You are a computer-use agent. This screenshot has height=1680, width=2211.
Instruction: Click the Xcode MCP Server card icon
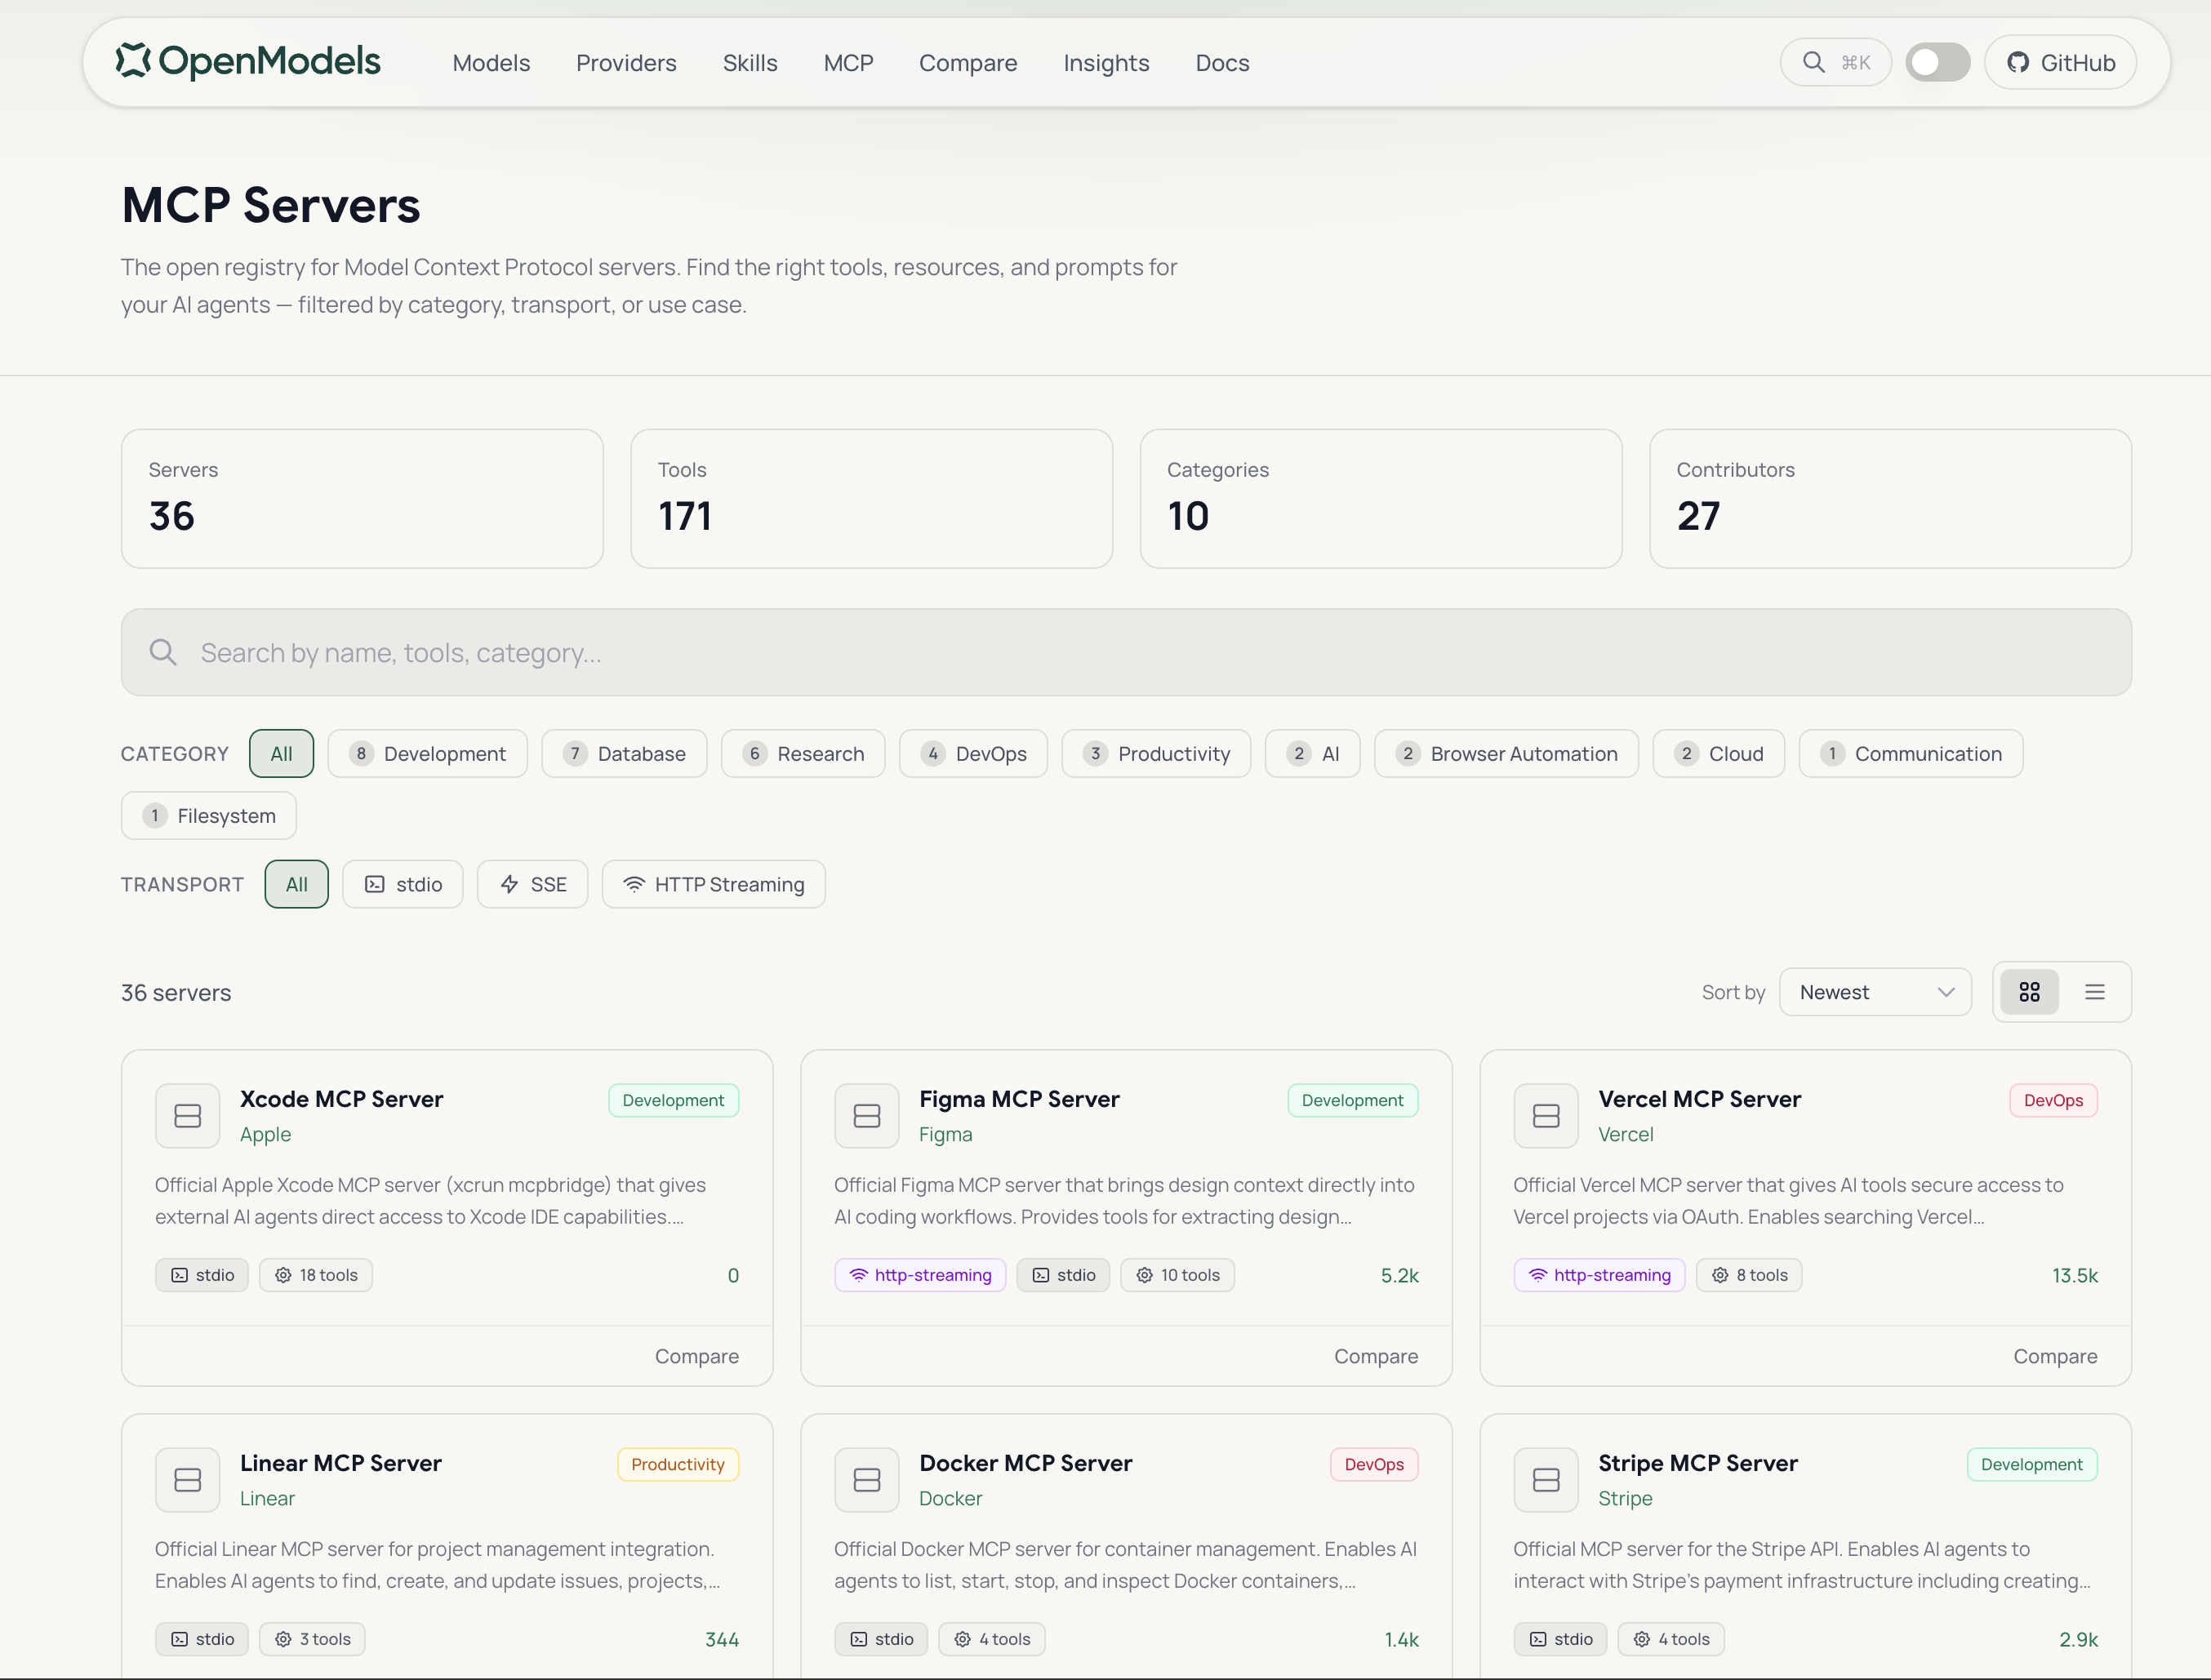click(187, 1116)
